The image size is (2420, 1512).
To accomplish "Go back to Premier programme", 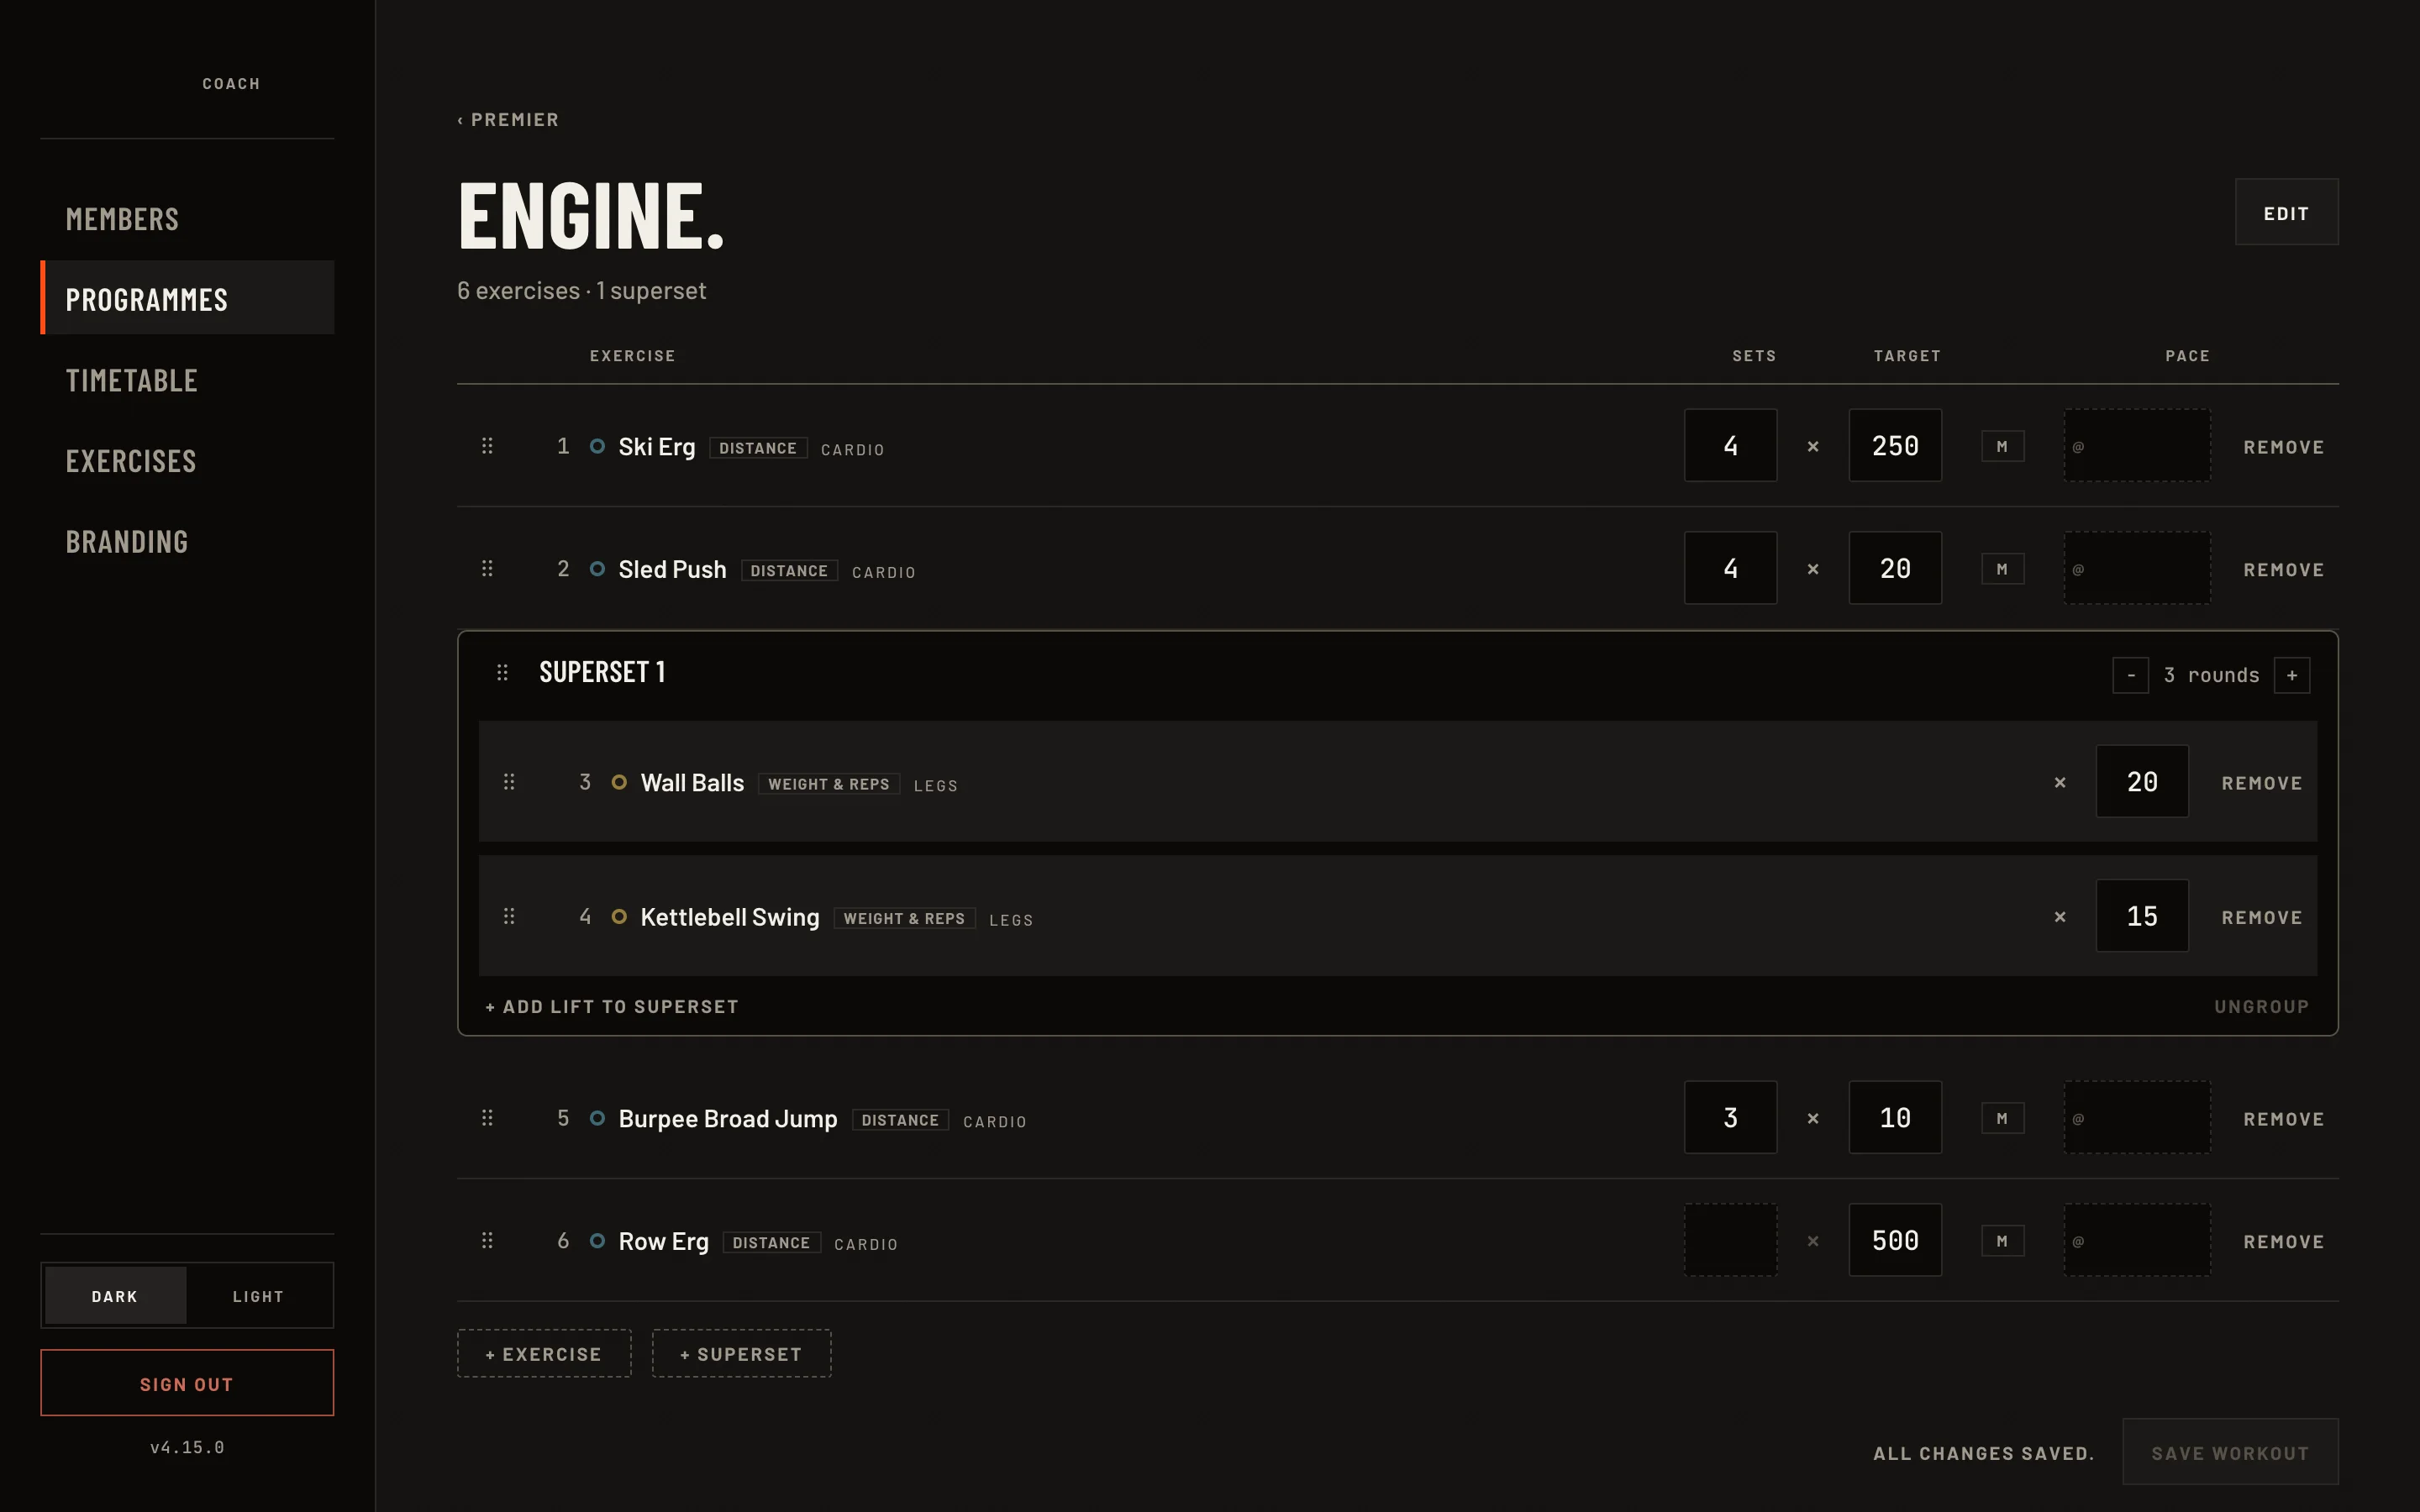I will click(508, 120).
